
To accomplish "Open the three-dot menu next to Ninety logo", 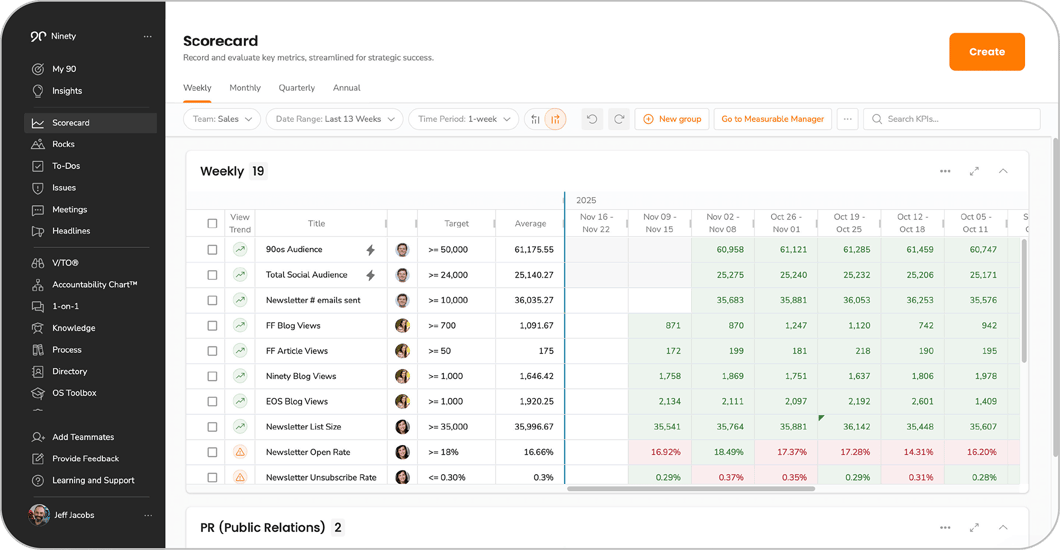I will click(147, 36).
